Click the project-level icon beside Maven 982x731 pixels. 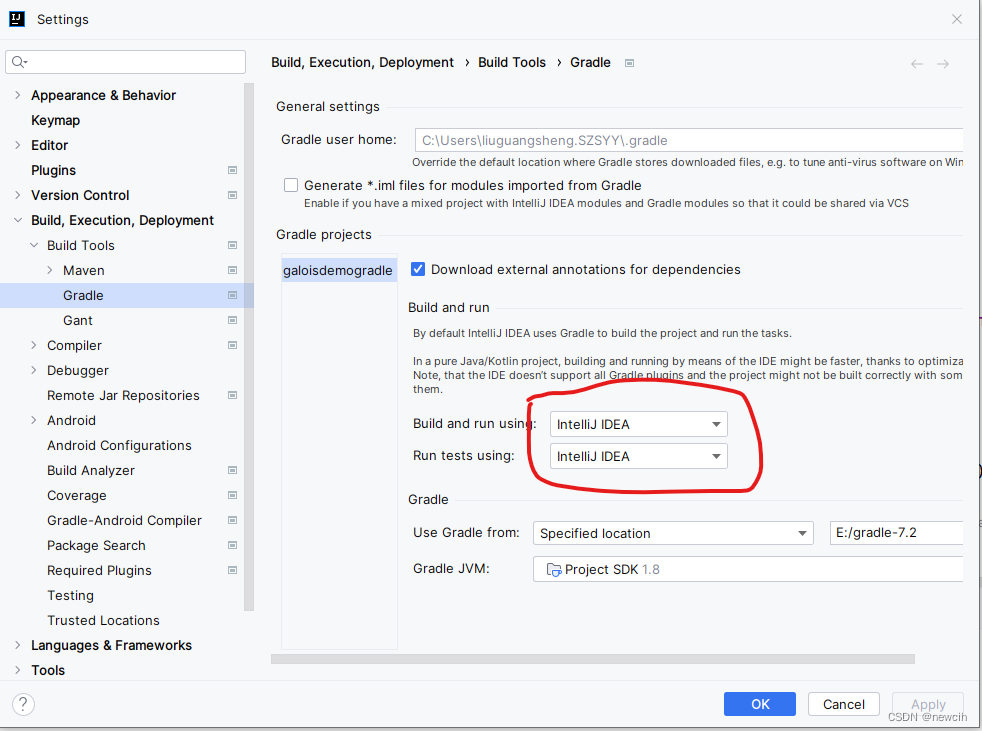(x=232, y=271)
